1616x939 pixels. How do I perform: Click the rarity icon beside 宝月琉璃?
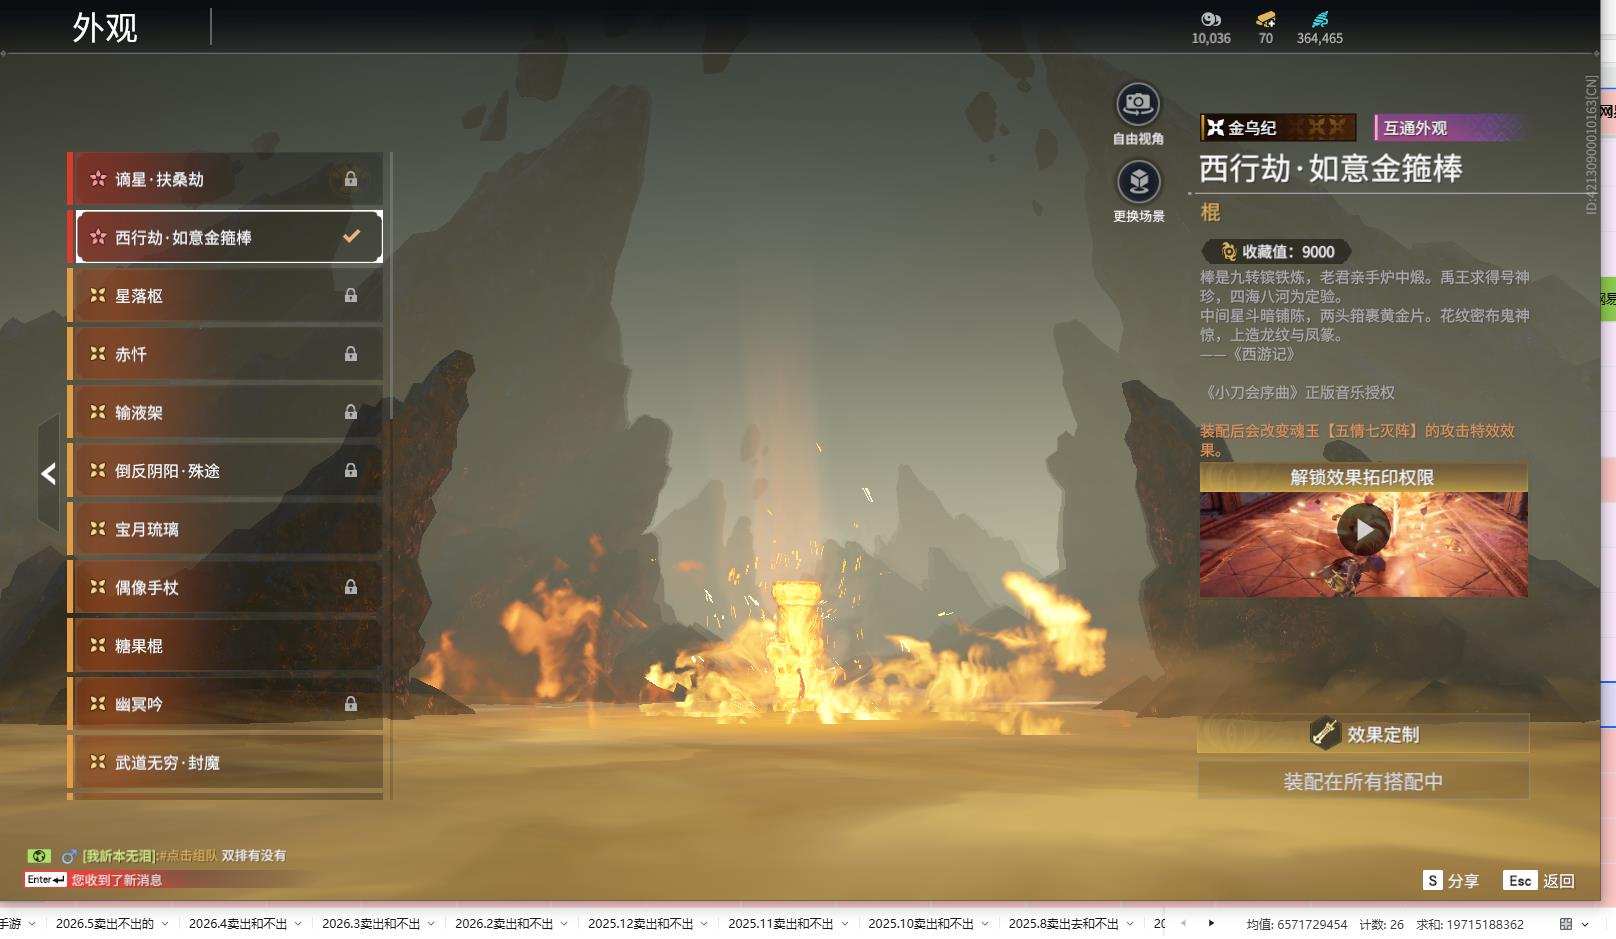[x=98, y=528]
